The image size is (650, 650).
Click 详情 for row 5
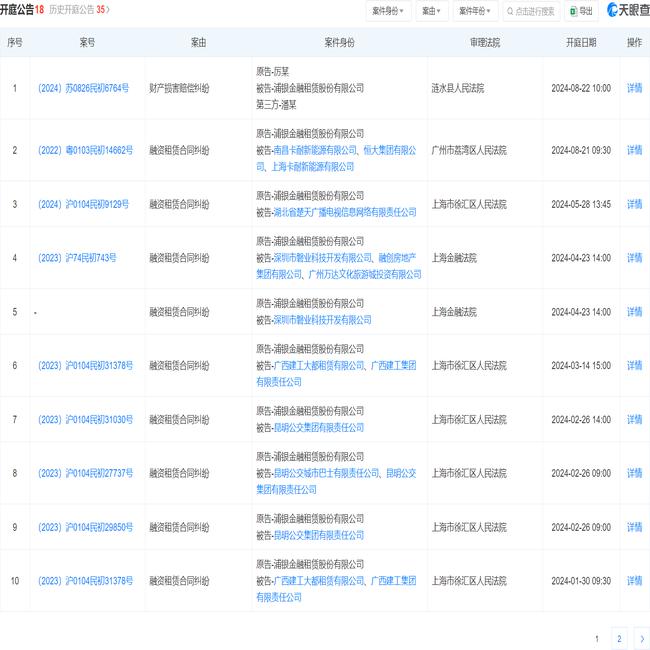pyautogui.click(x=634, y=312)
